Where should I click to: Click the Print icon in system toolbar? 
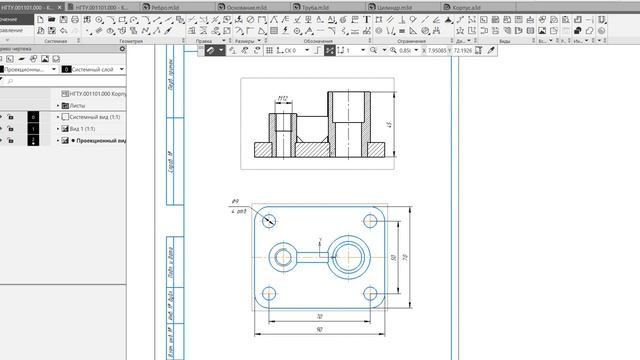75,20
